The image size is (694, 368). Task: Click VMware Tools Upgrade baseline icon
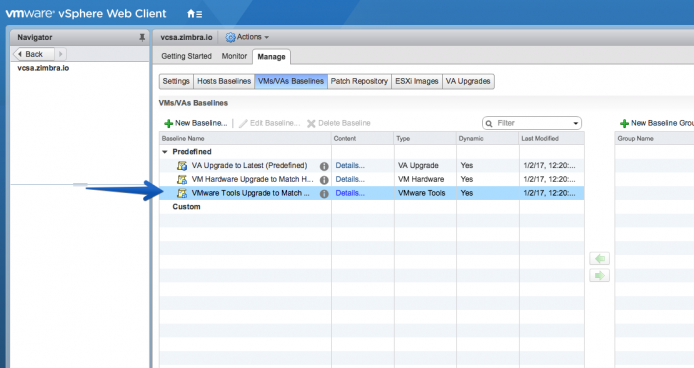coord(181,193)
